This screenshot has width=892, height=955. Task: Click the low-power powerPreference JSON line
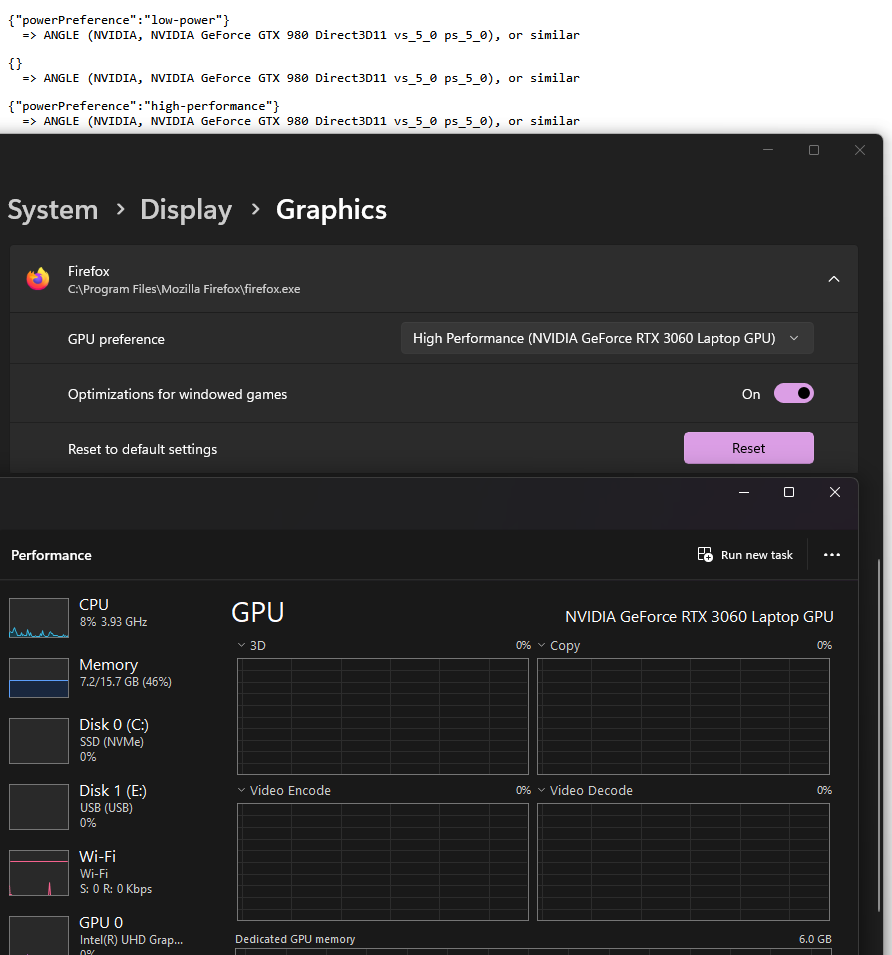point(119,20)
